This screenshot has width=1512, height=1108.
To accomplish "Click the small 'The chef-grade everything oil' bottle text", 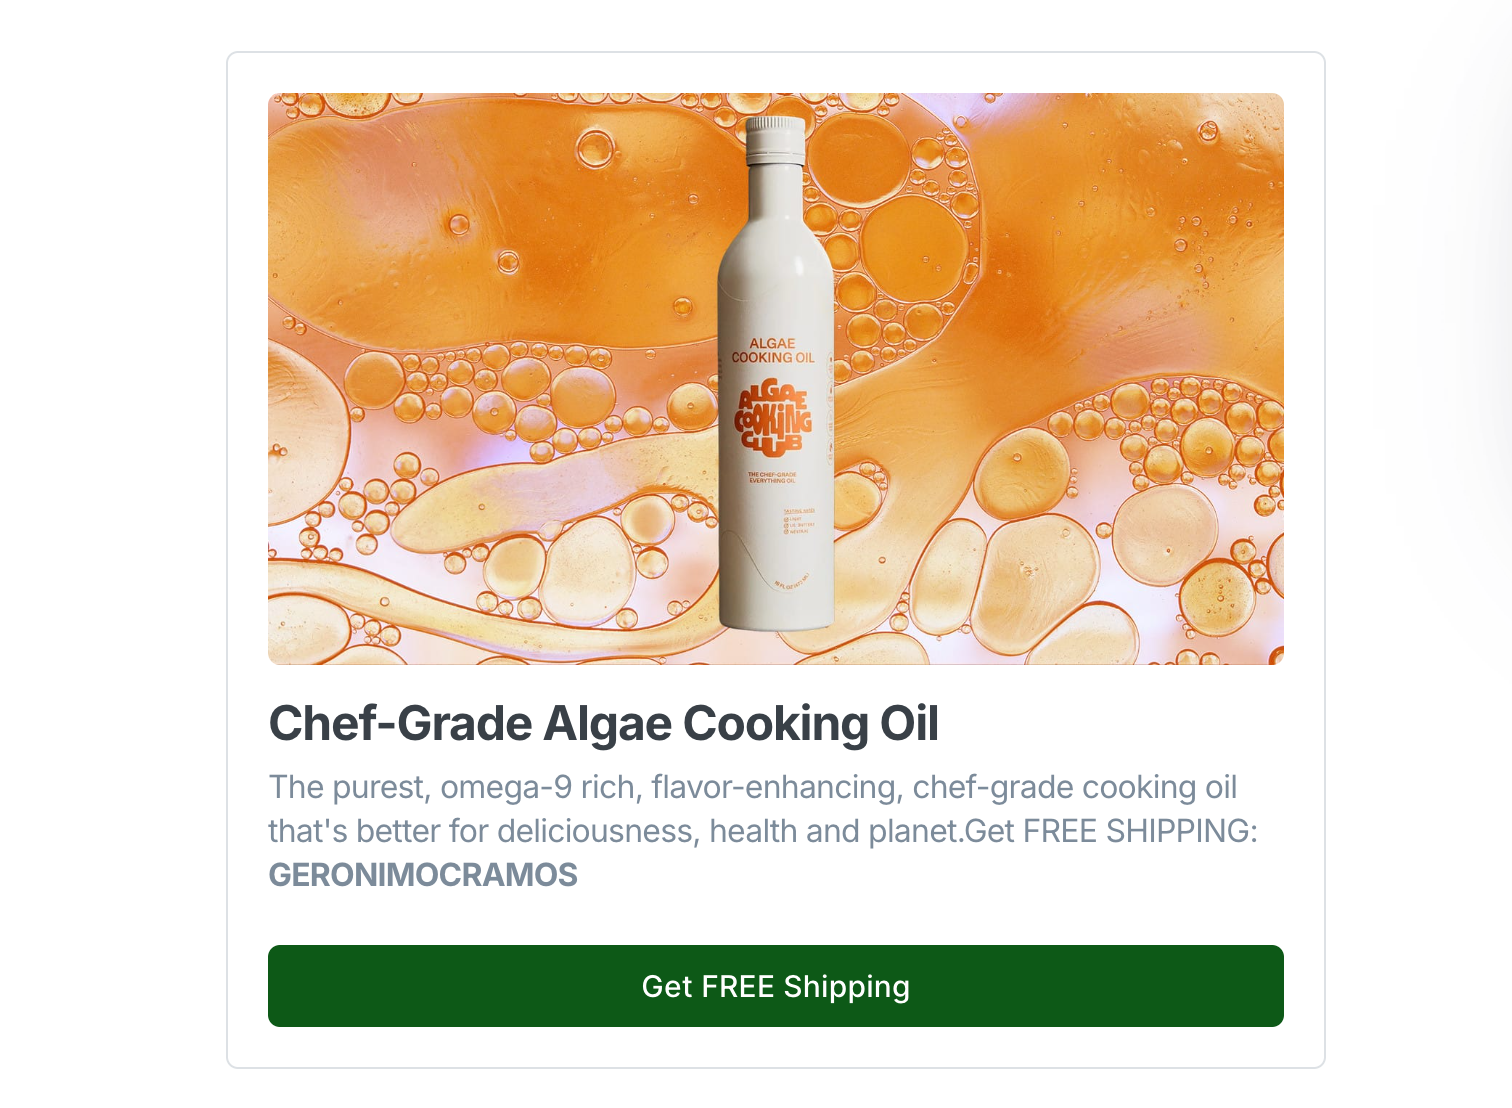I will tap(772, 477).
